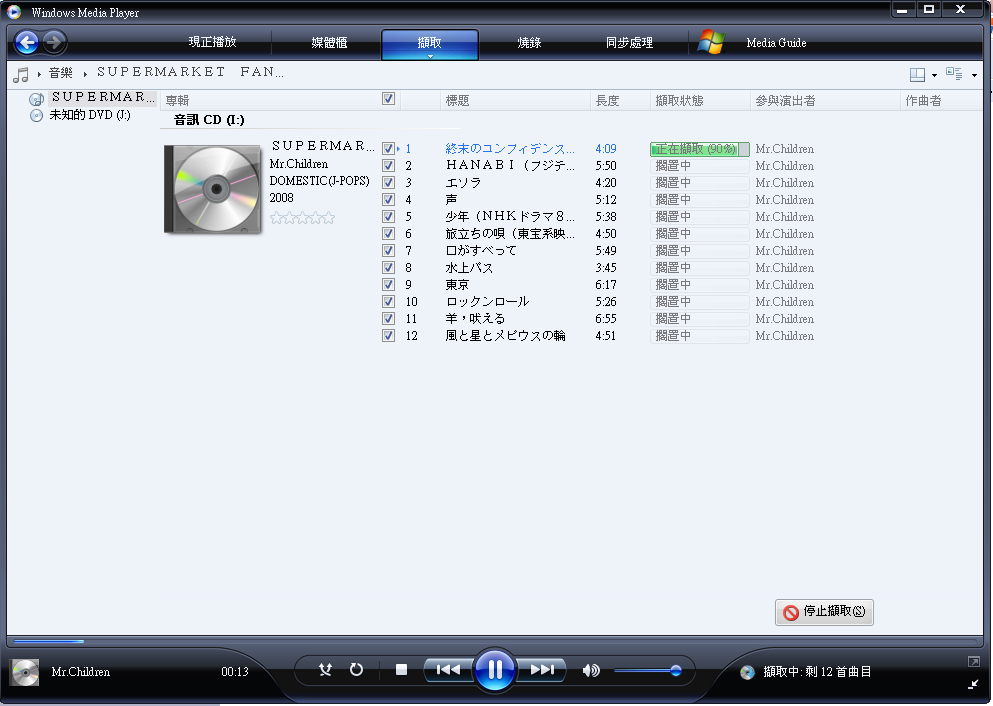Image resolution: width=993 pixels, height=706 pixels.
Task: Uncheck track 9 東京 checkbox
Action: click(x=388, y=285)
